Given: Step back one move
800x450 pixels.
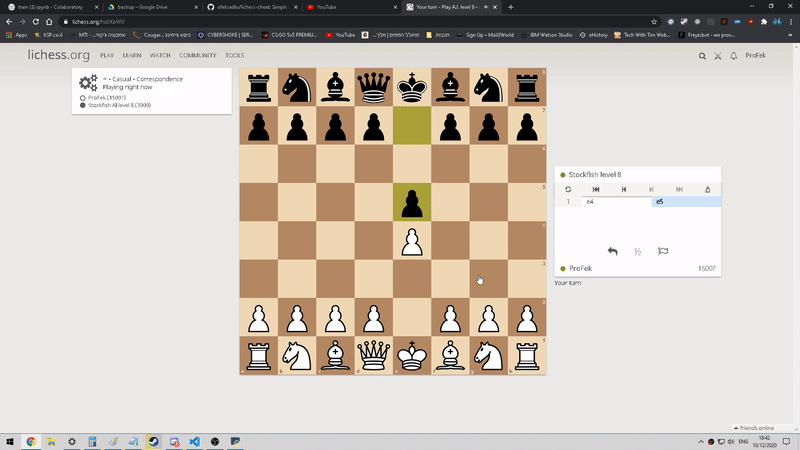Looking at the screenshot, I should (624, 189).
